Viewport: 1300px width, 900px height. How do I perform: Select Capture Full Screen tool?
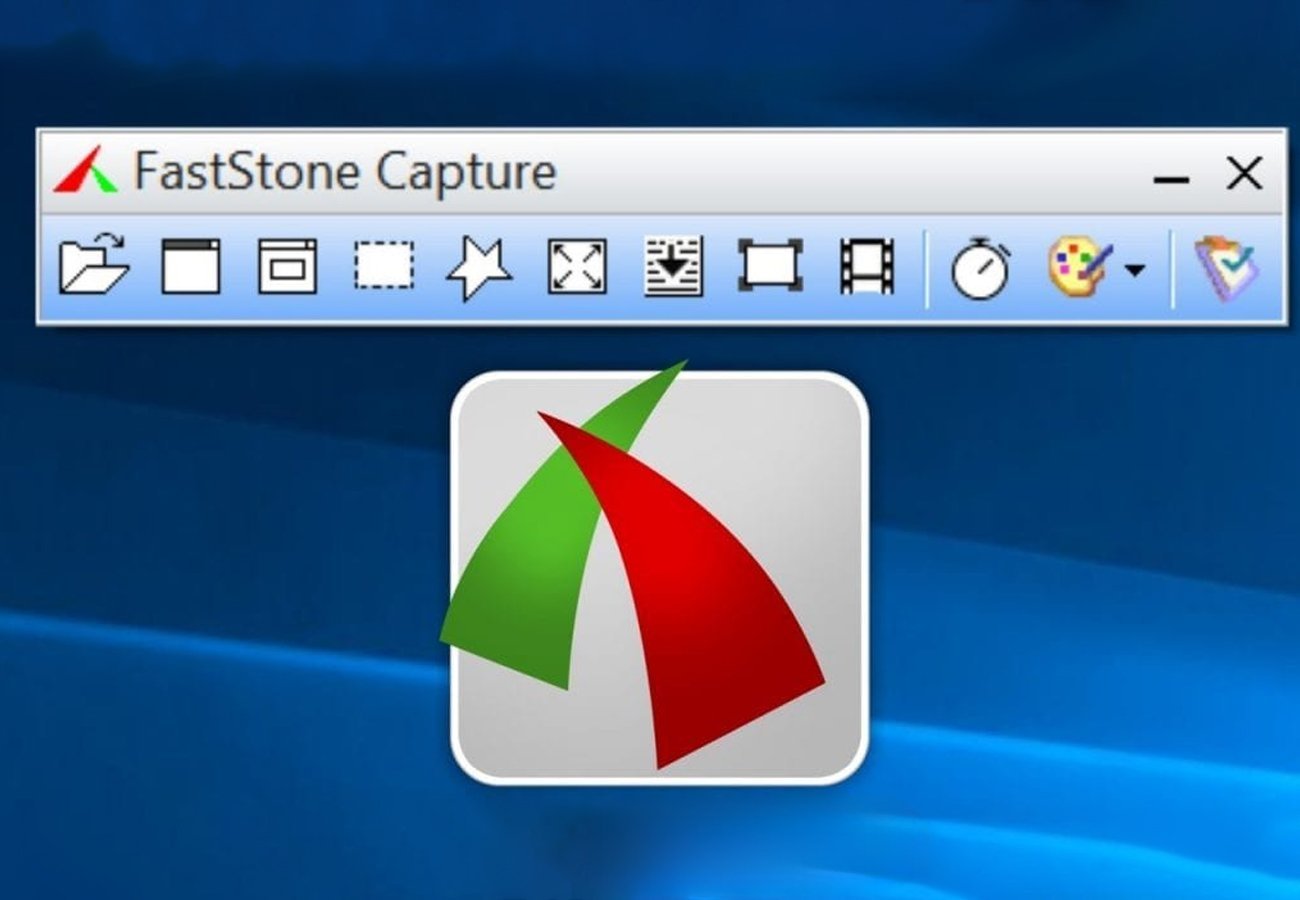pos(577,266)
